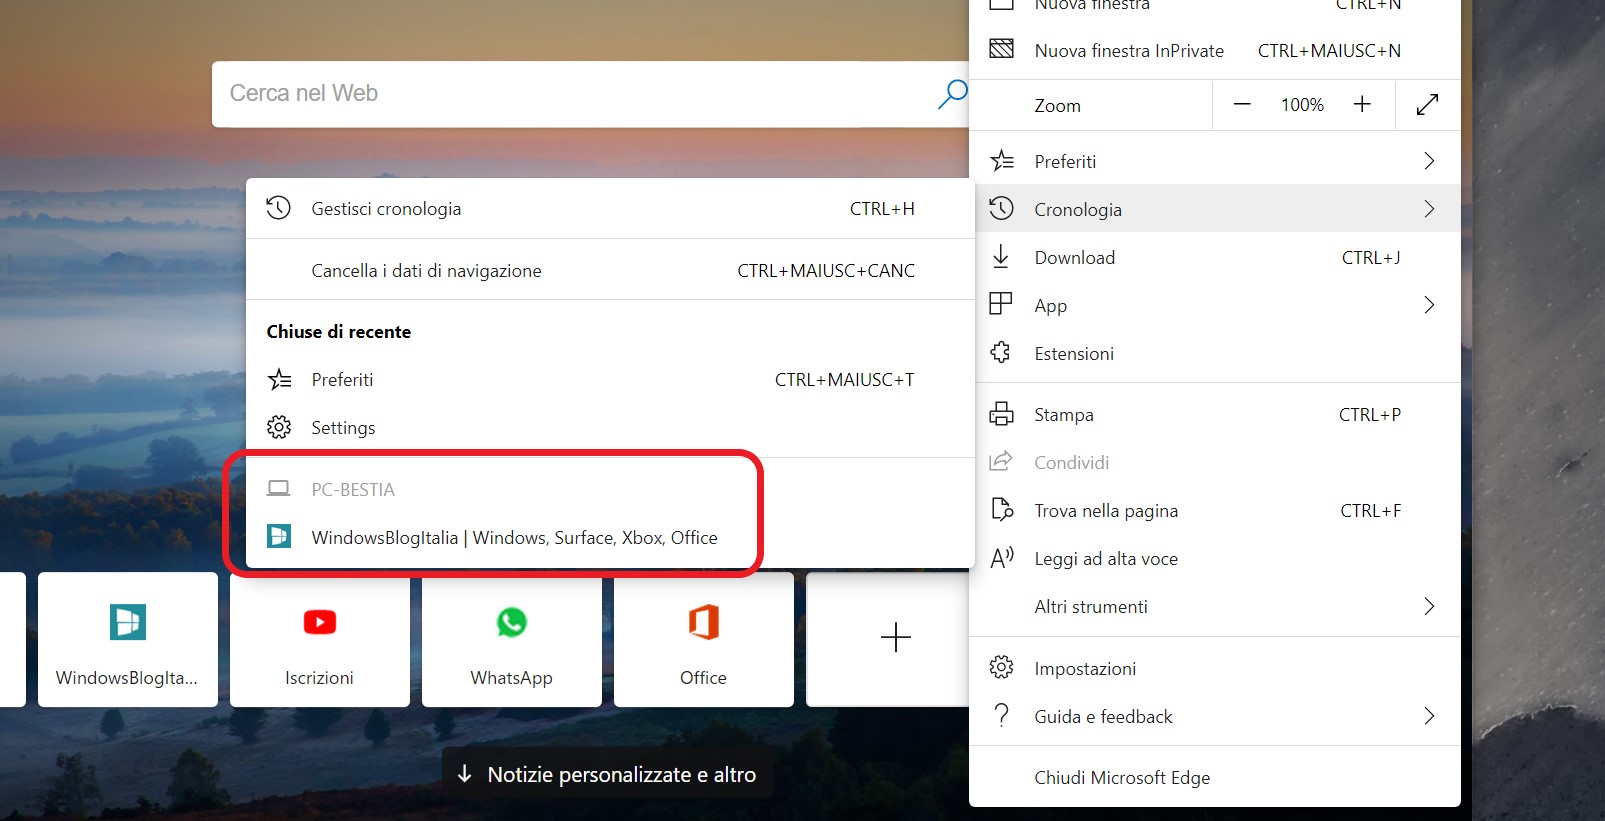Reopen recently closed Settings tab
Viewport: 1605px width, 821px height.
610,427
